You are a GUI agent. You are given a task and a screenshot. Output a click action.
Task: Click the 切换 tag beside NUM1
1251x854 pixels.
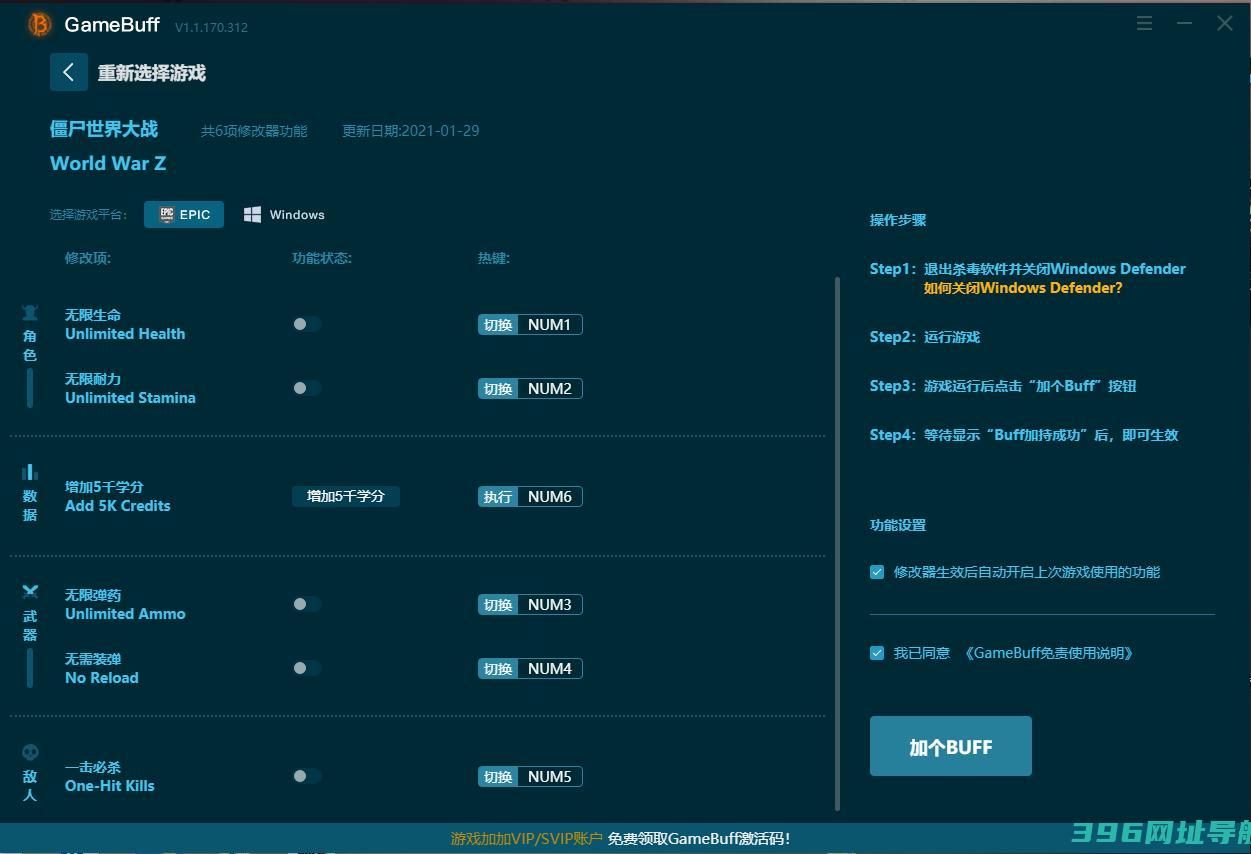coord(498,324)
